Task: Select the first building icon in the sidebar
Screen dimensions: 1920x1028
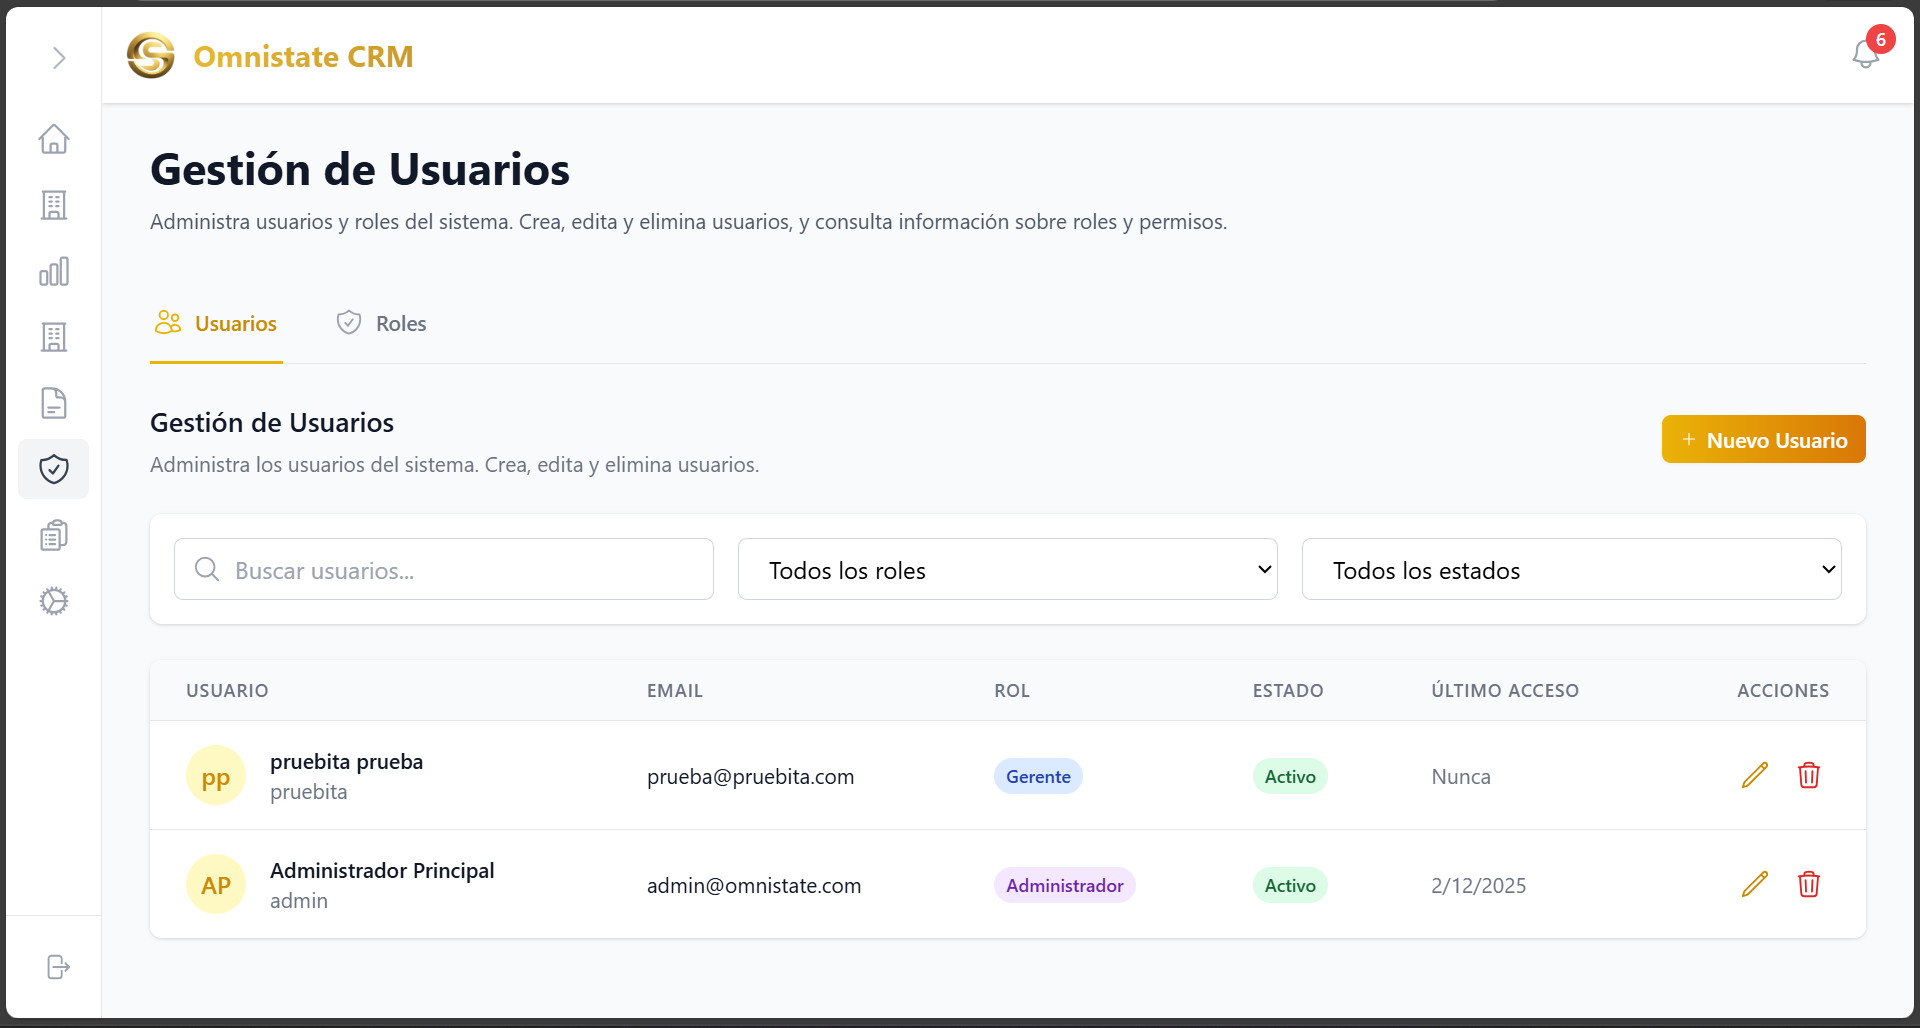Action: (x=54, y=205)
